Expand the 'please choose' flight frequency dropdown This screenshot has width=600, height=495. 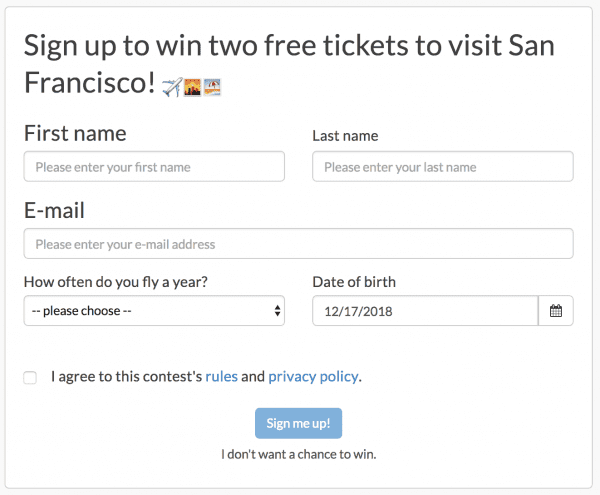coord(154,311)
